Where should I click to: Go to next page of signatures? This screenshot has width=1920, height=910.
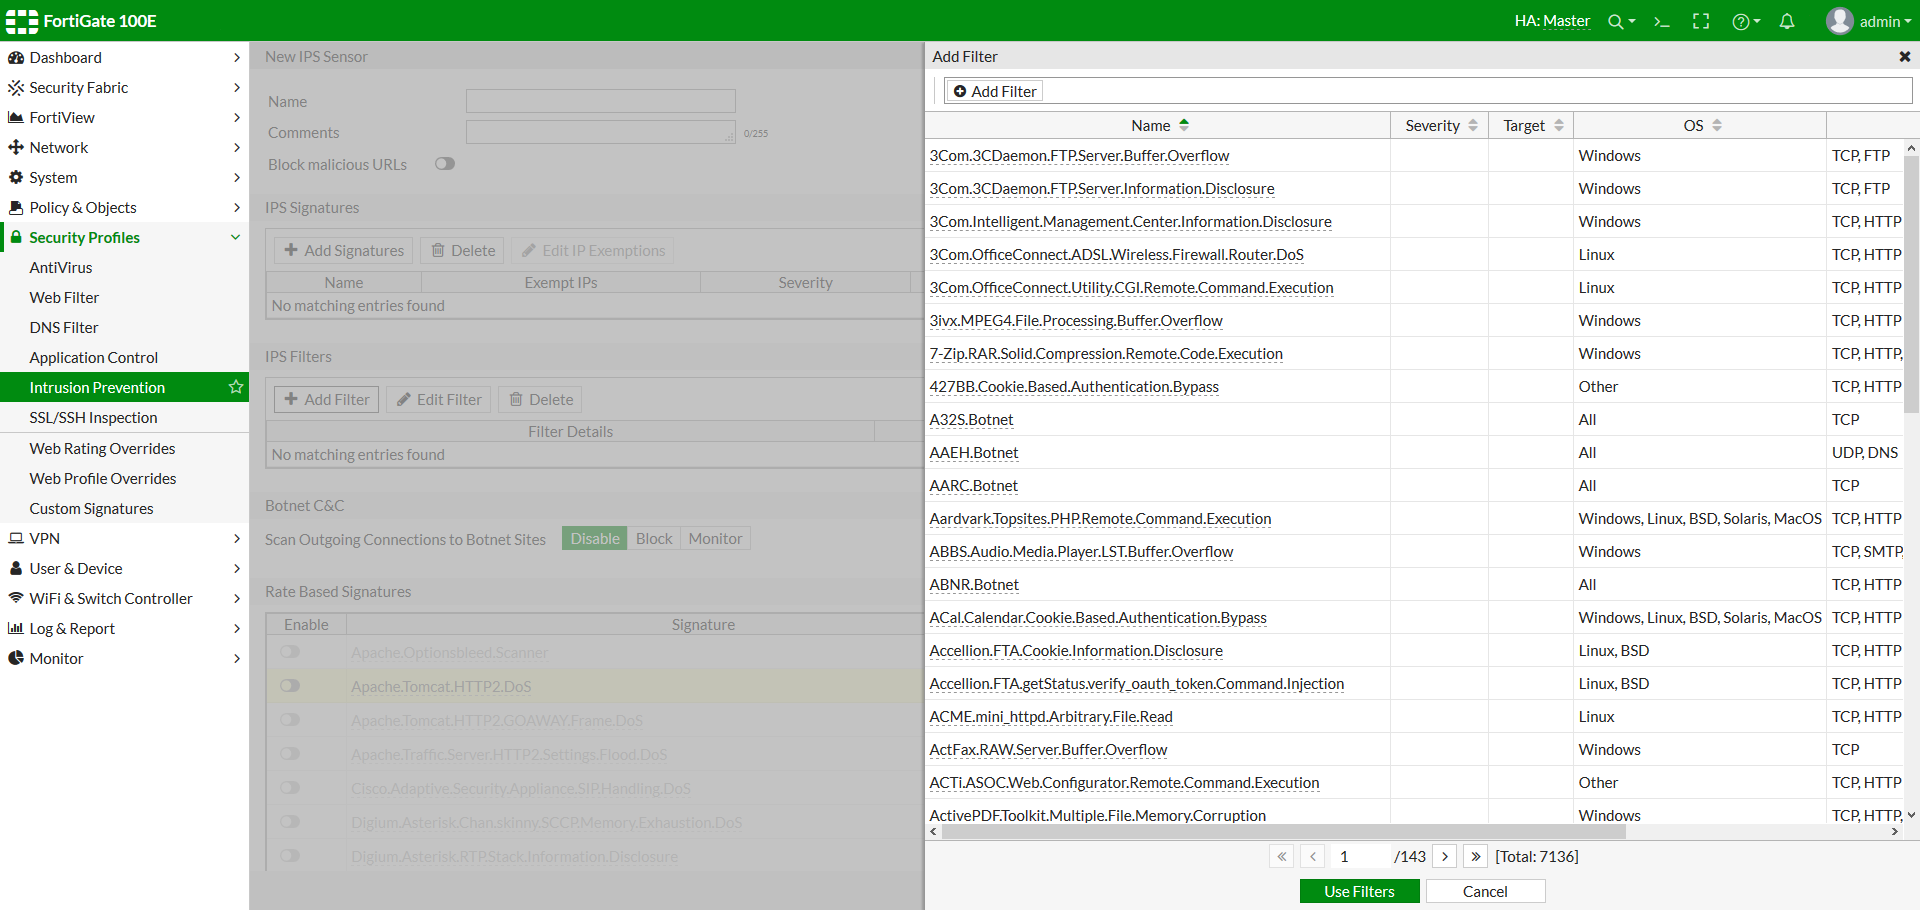1445,857
